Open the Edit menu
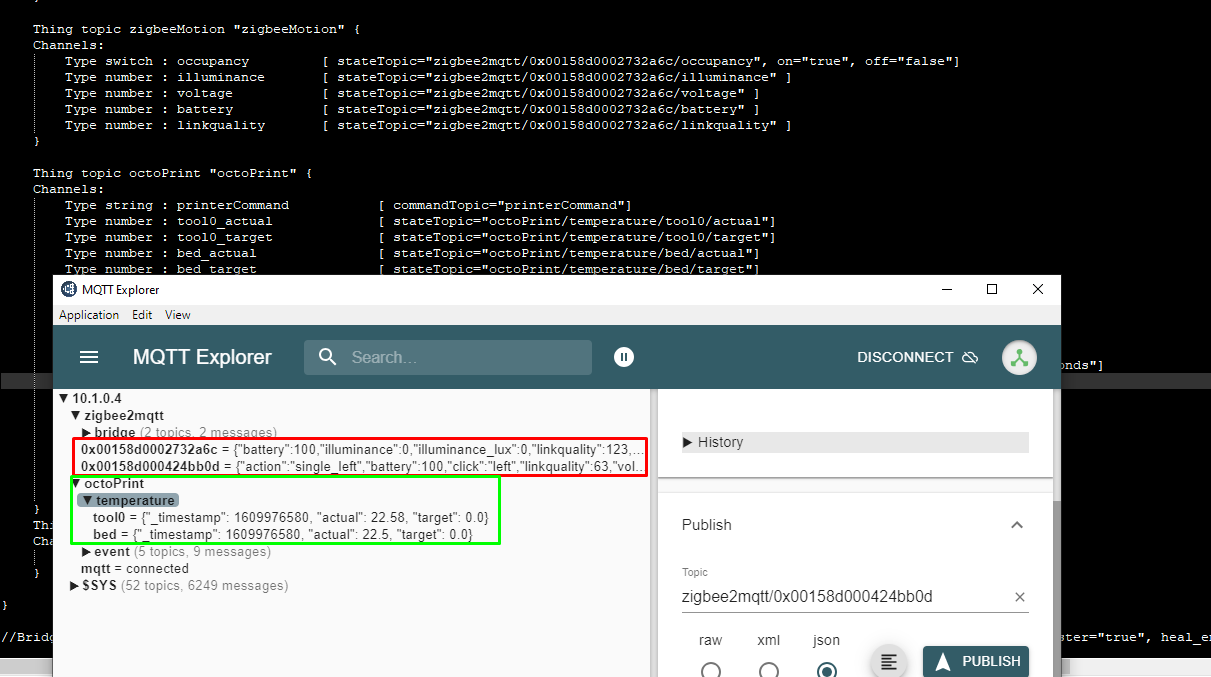This screenshot has width=1211, height=677. pos(142,314)
